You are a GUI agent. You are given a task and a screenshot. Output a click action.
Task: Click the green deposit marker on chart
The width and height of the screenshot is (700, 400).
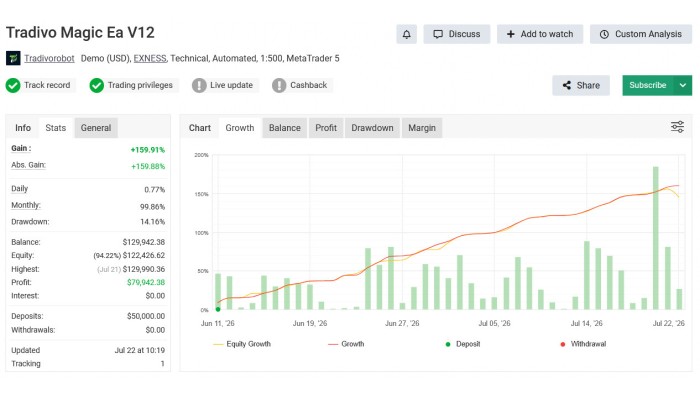[218, 309]
